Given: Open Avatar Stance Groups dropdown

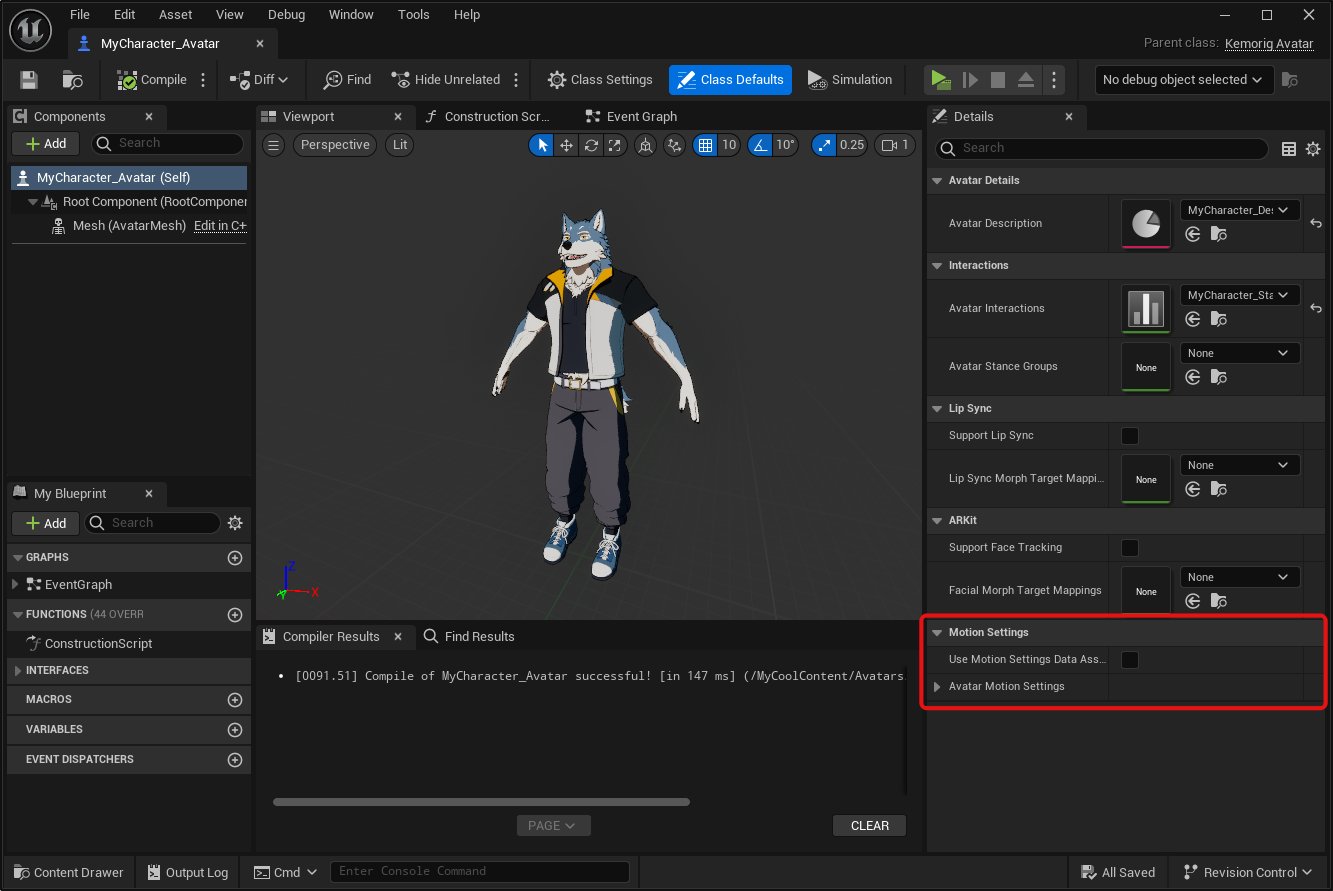Looking at the screenshot, I should coord(1240,353).
